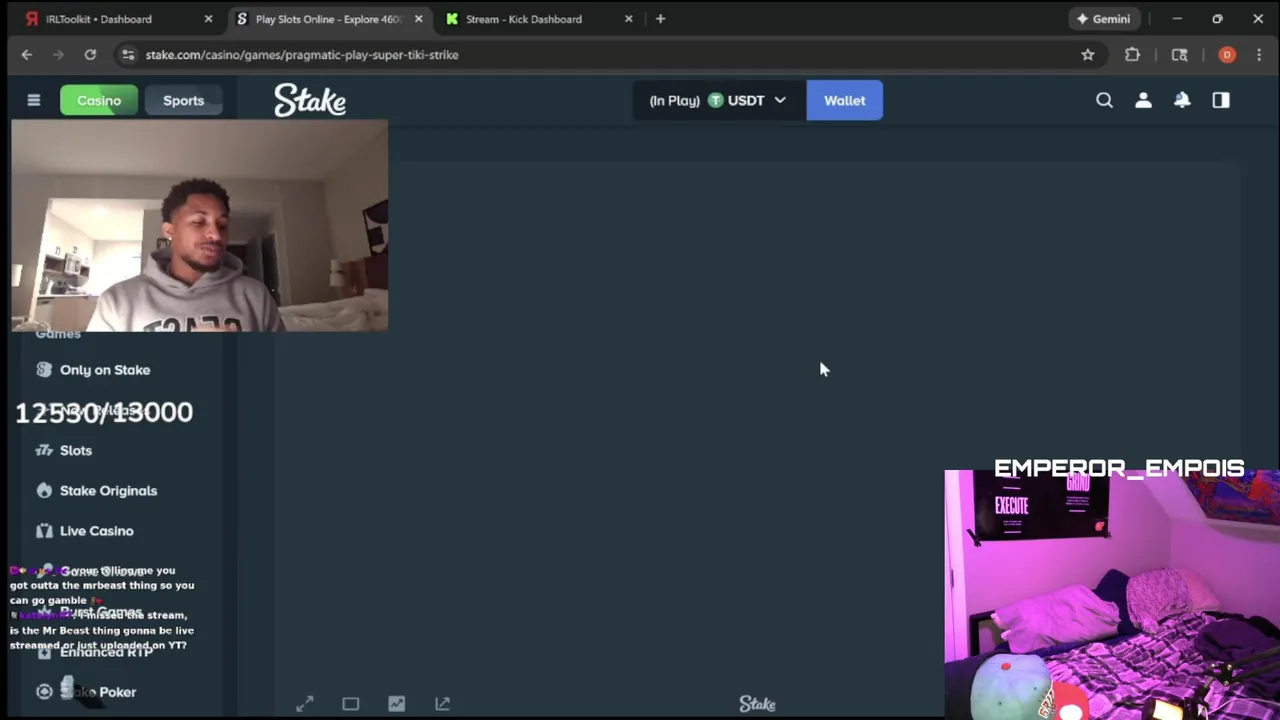
Task: Close the Kick Dashboard tab
Action: pyautogui.click(x=628, y=19)
